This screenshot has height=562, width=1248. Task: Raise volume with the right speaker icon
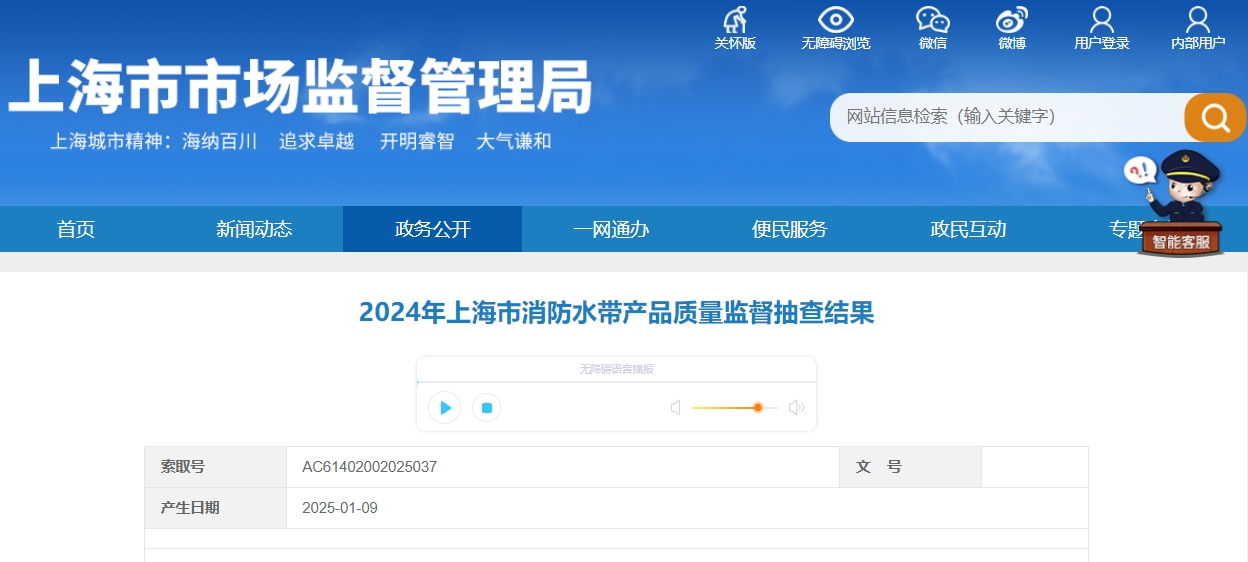(x=796, y=408)
